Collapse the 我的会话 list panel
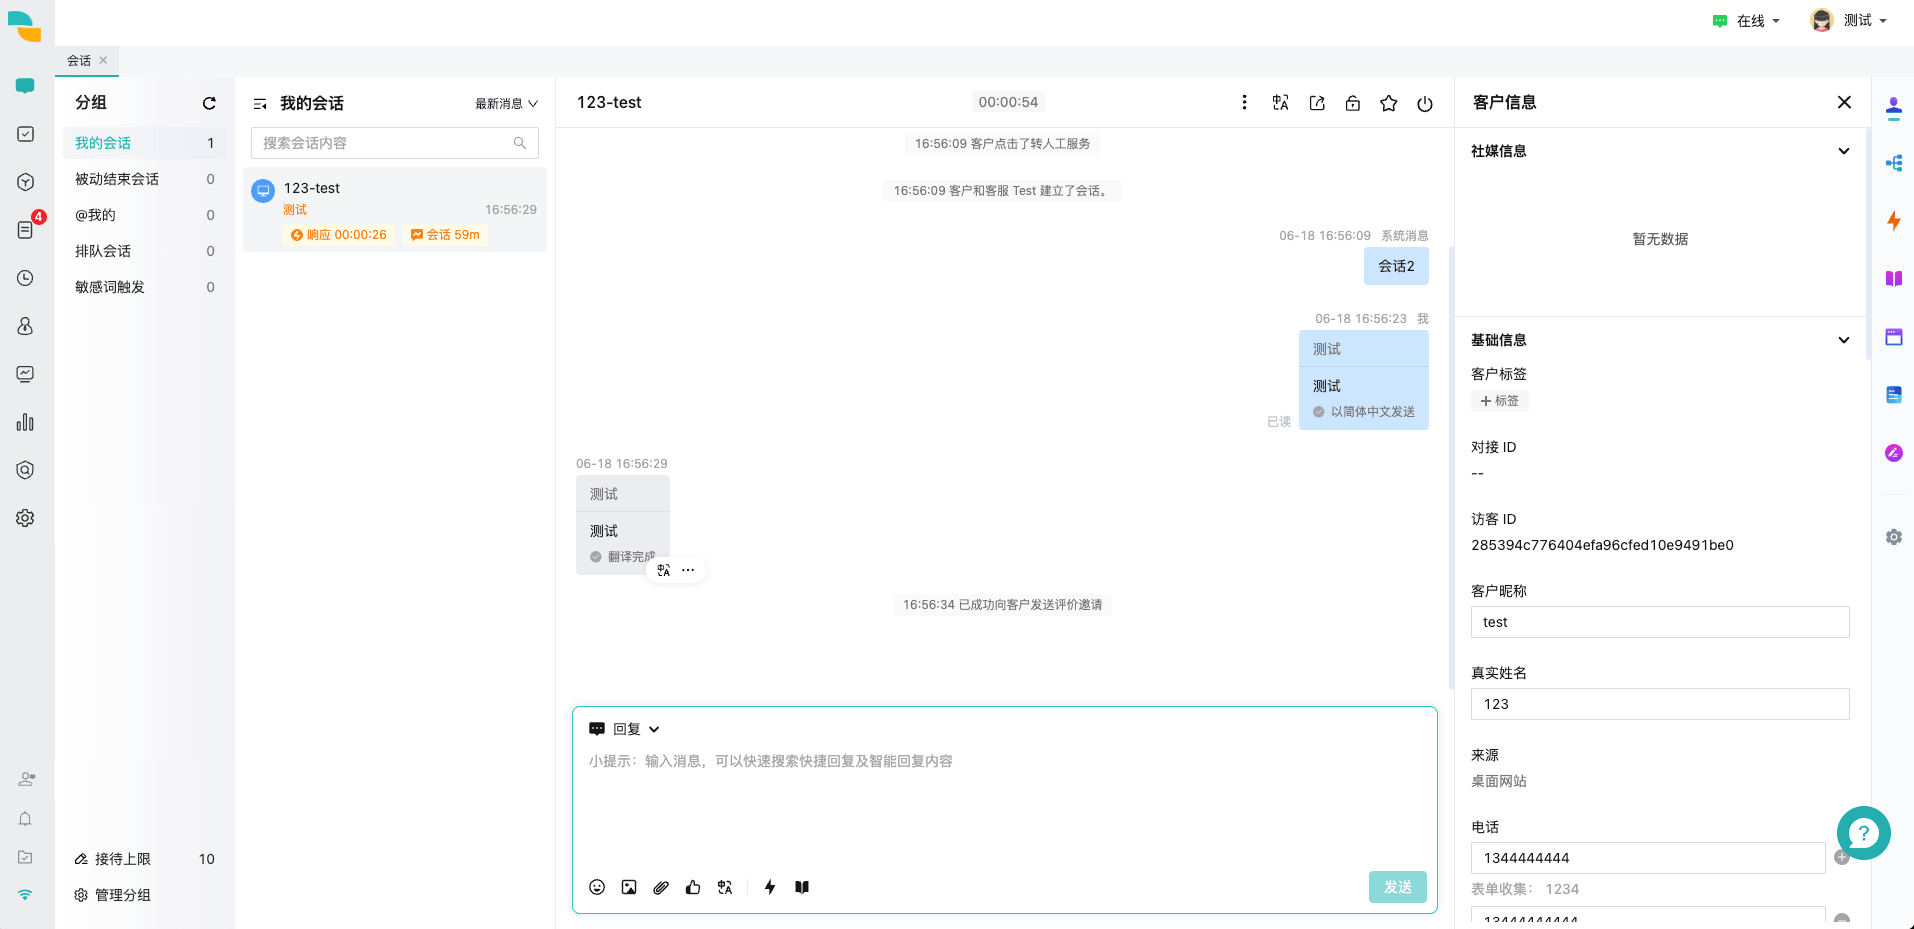Viewport: 1914px width, 929px height. click(260, 104)
